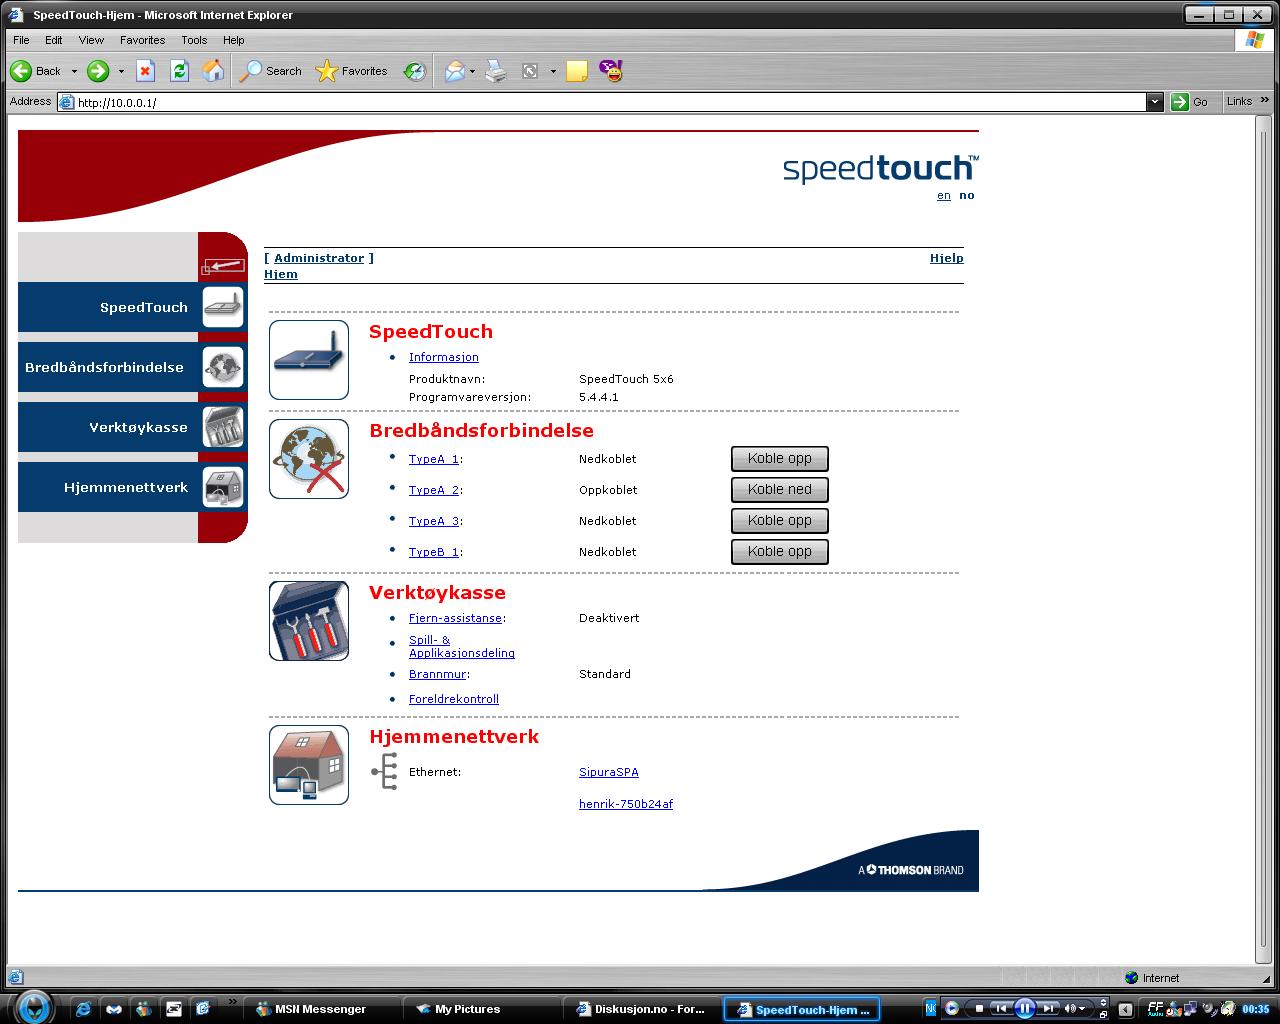Open browsing History icon
Image resolution: width=1280 pixels, height=1024 pixels.
point(415,71)
